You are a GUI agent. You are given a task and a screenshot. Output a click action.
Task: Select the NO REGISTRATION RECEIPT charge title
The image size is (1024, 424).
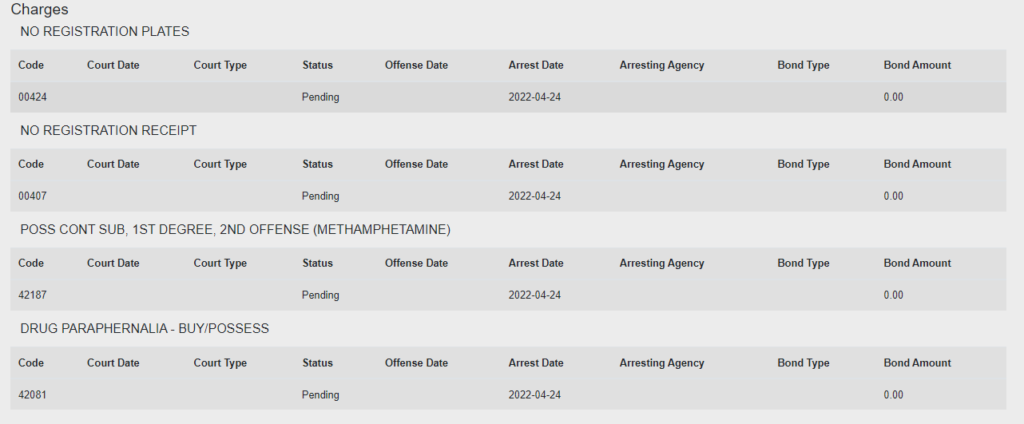point(108,131)
